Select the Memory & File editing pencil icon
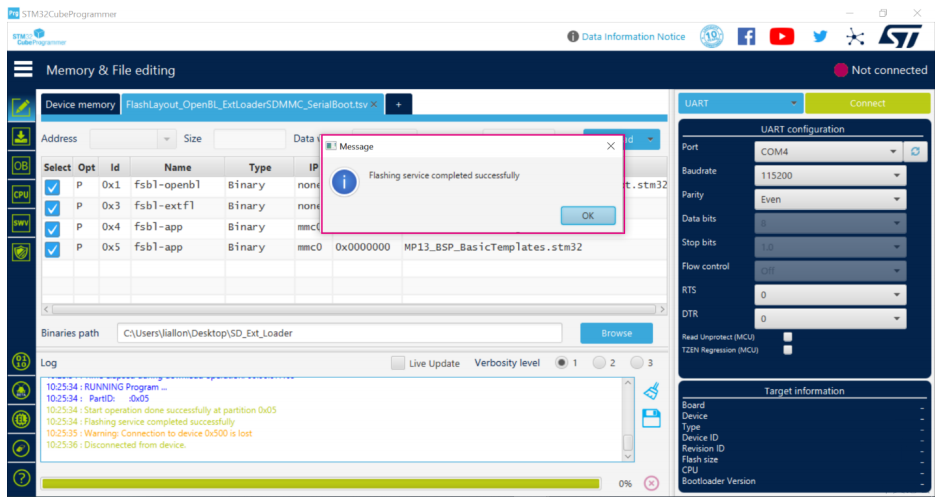This screenshot has height=503, width=939. click(x=22, y=108)
